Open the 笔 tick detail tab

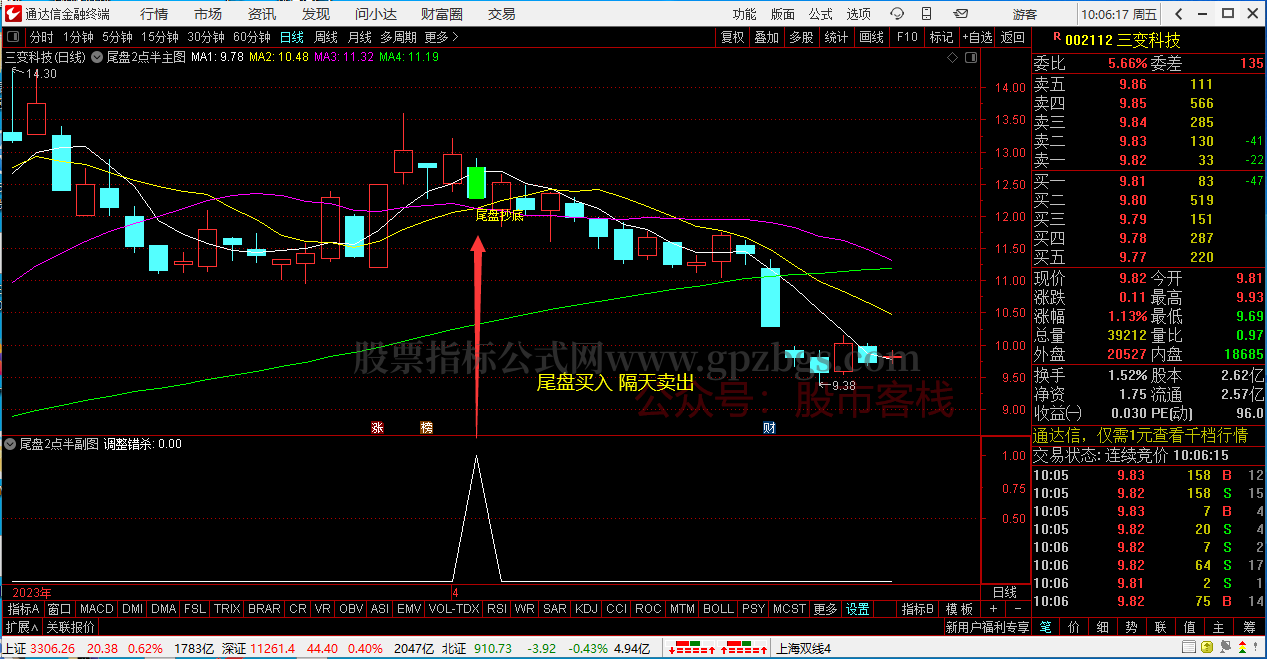point(1045,627)
